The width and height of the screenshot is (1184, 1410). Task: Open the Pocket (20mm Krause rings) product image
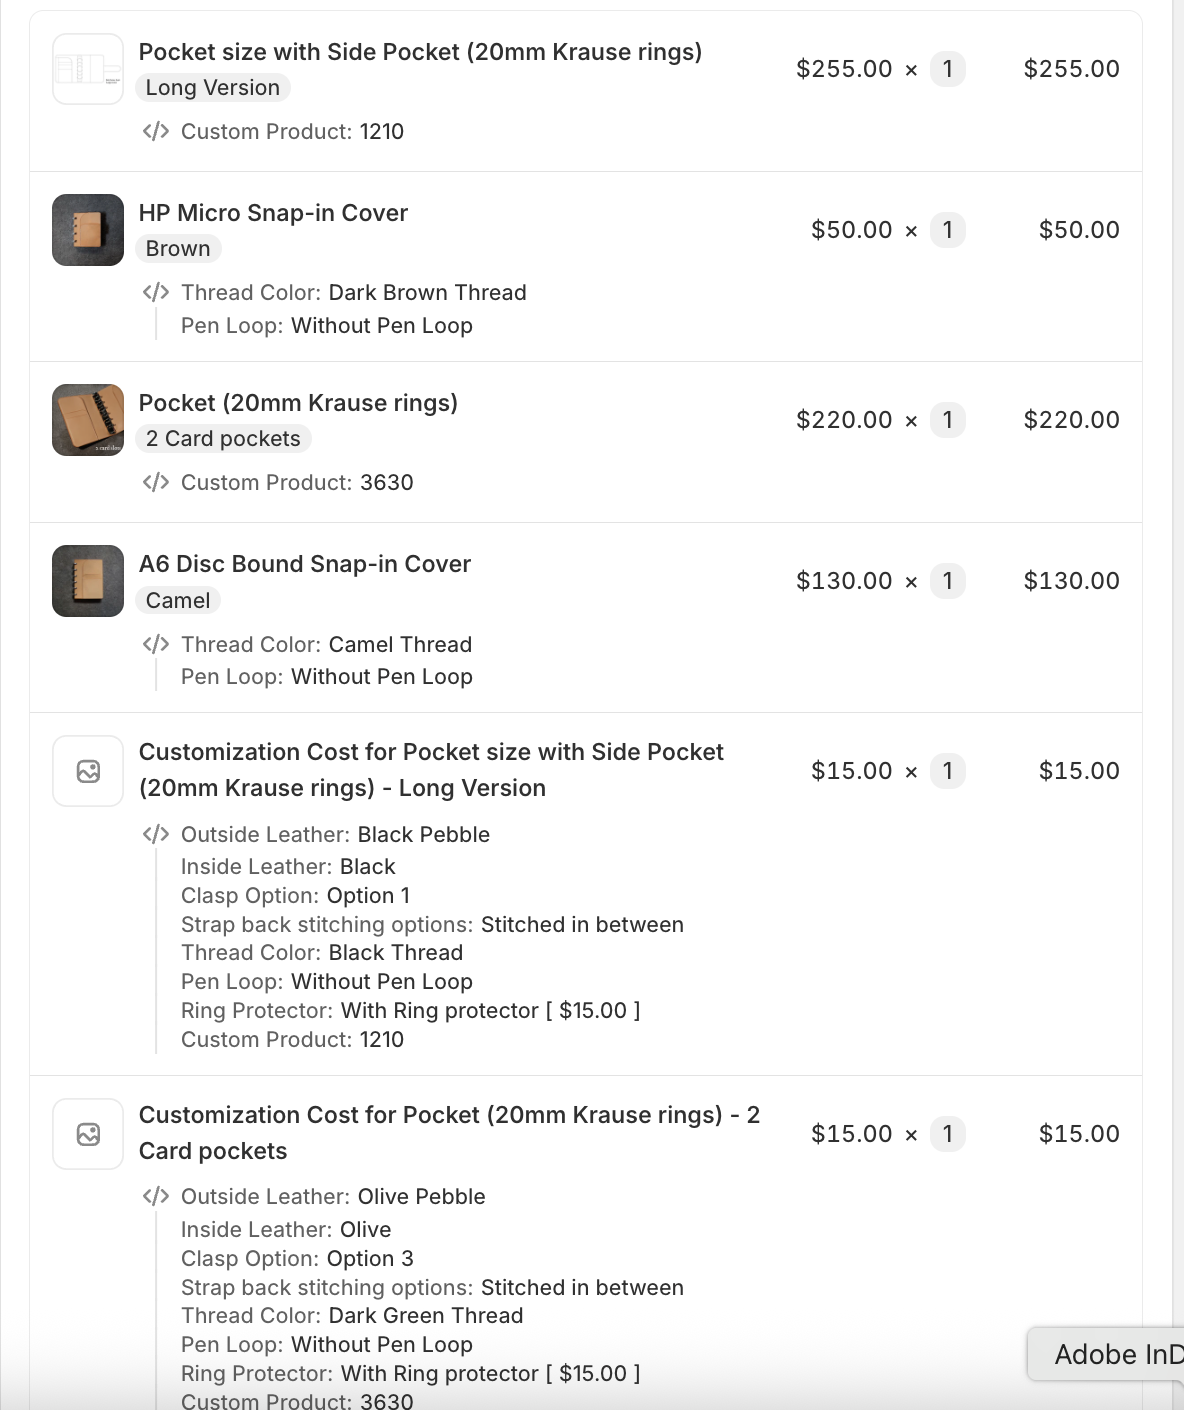pyautogui.click(x=88, y=420)
